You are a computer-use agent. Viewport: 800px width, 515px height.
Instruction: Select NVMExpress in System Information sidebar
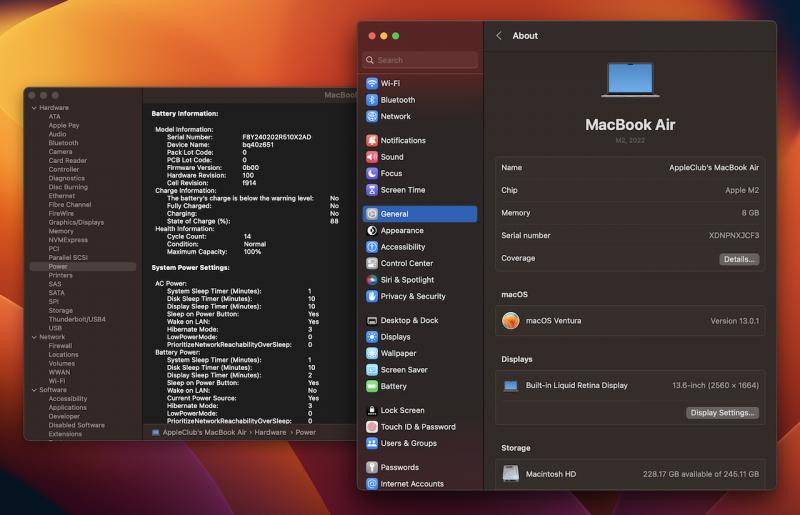click(x=68, y=240)
